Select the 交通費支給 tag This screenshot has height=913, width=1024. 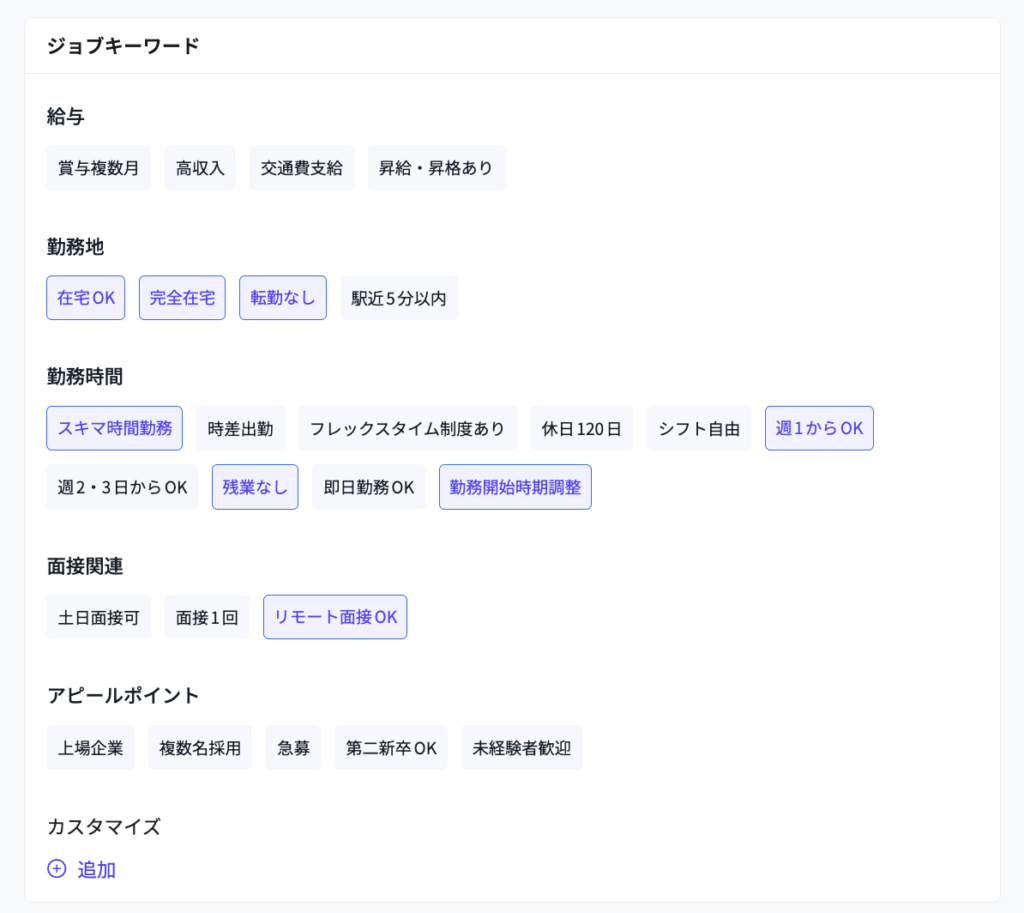pos(302,168)
